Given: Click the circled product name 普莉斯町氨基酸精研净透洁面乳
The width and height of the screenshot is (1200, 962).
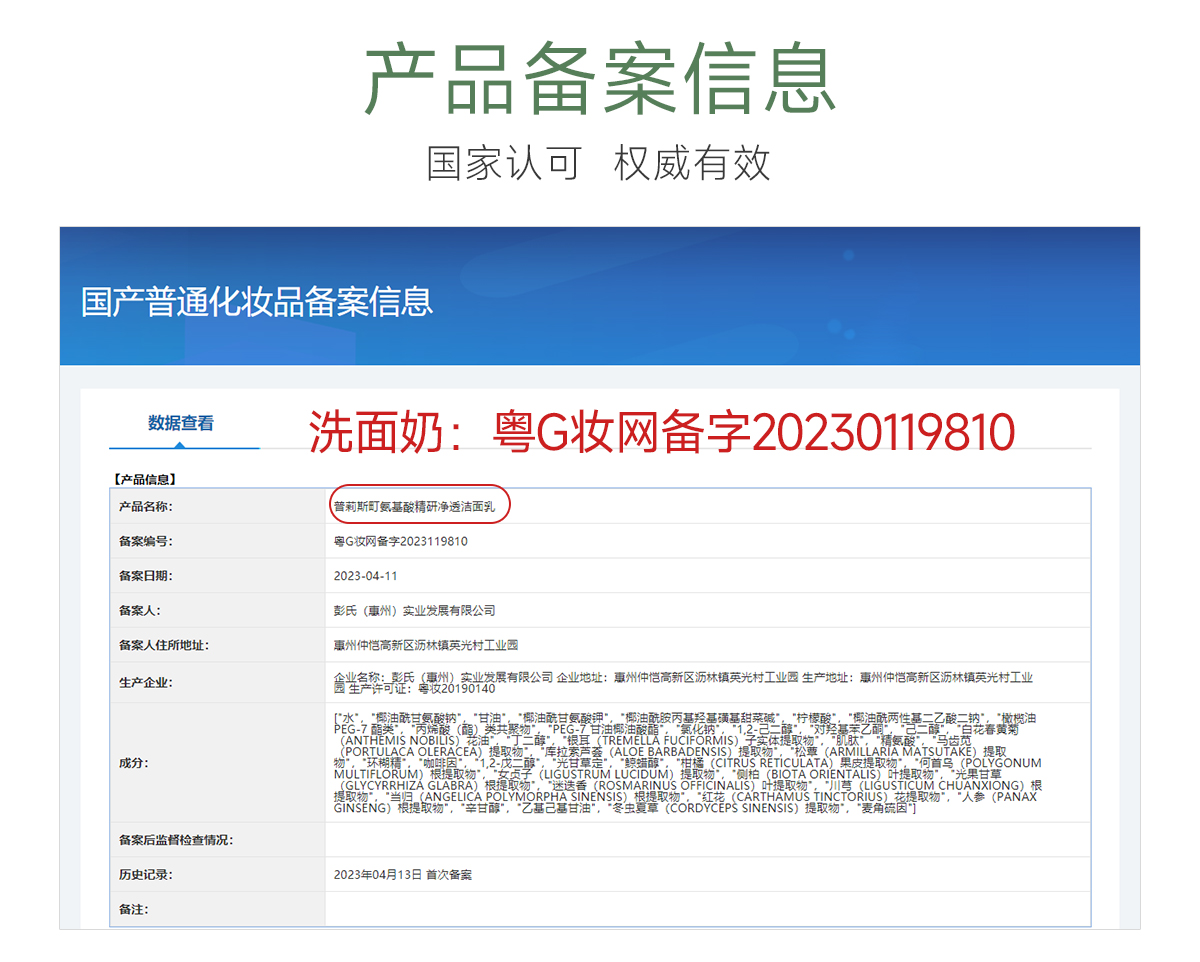Looking at the screenshot, I should tap(414, 507).
